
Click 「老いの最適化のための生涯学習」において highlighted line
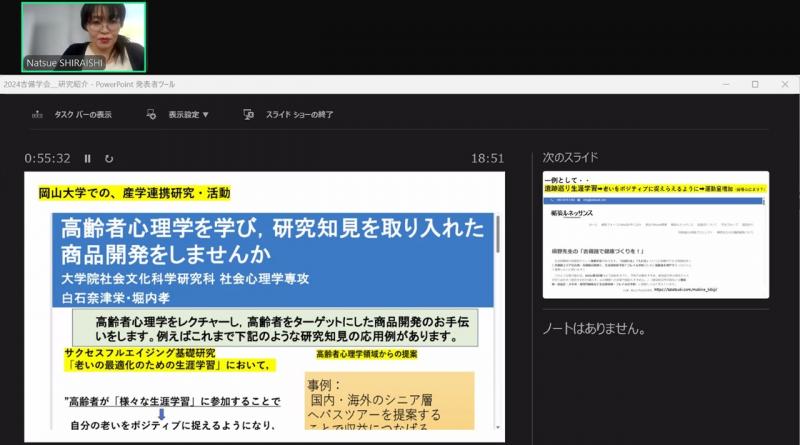(169, 365)
